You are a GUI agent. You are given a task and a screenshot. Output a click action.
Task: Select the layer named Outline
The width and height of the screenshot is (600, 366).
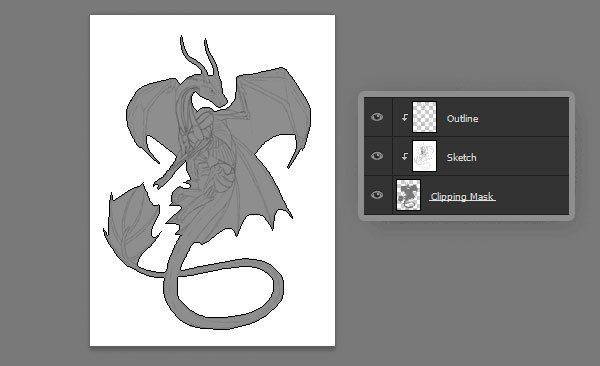(462, 119)
